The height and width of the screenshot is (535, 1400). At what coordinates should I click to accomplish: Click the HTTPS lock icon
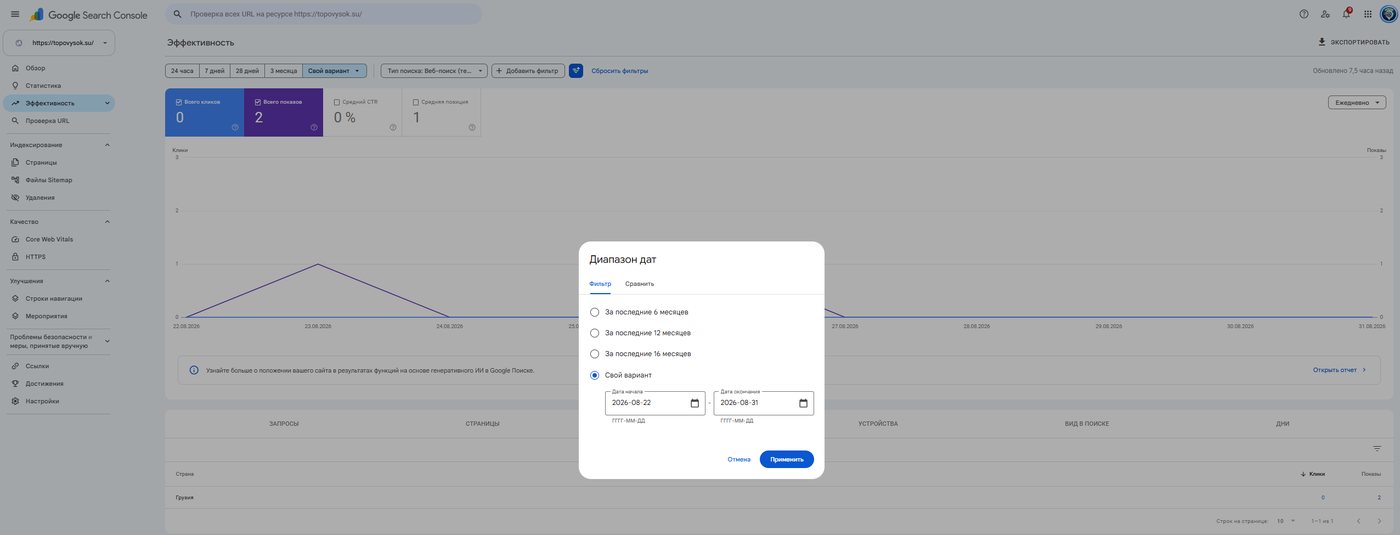[16, 257]
